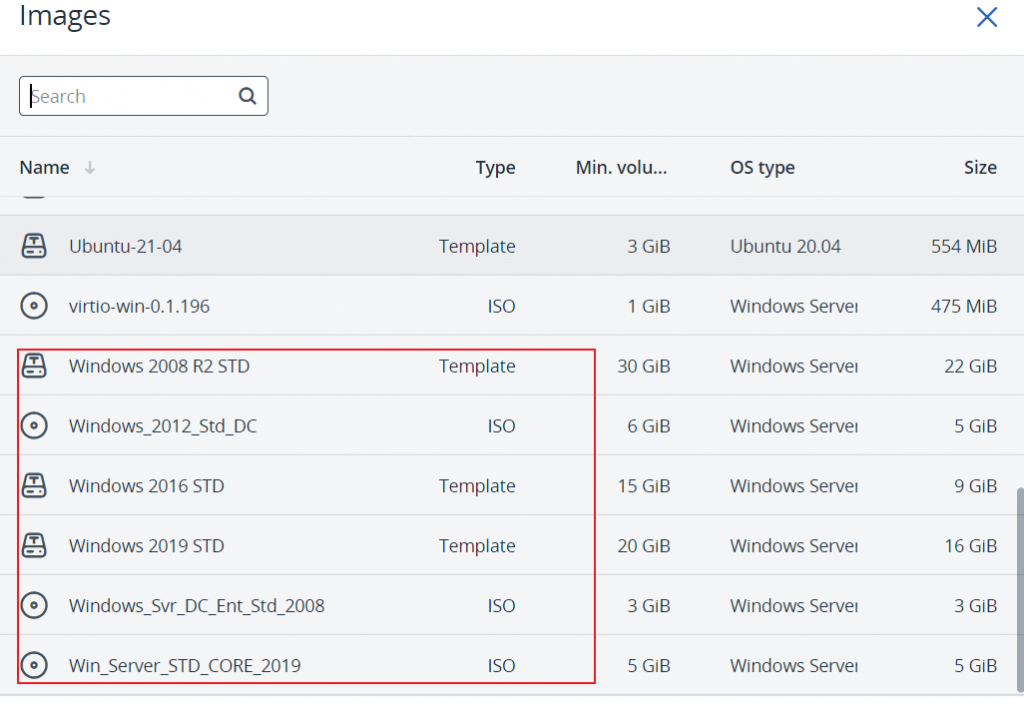Click Template type of Windows 2008 R2 STD
1024x711 pixels.
coord(477,366)
